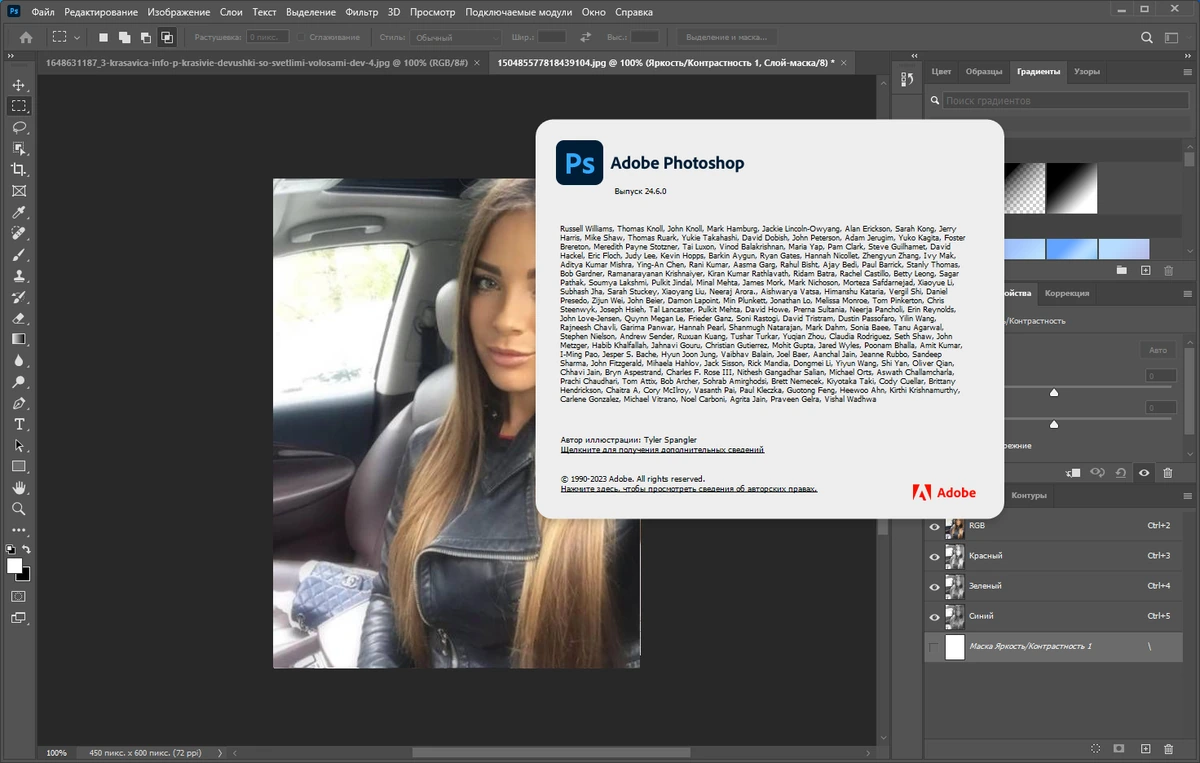
Task: Select the Zoom tool
Action: [19, 509]
